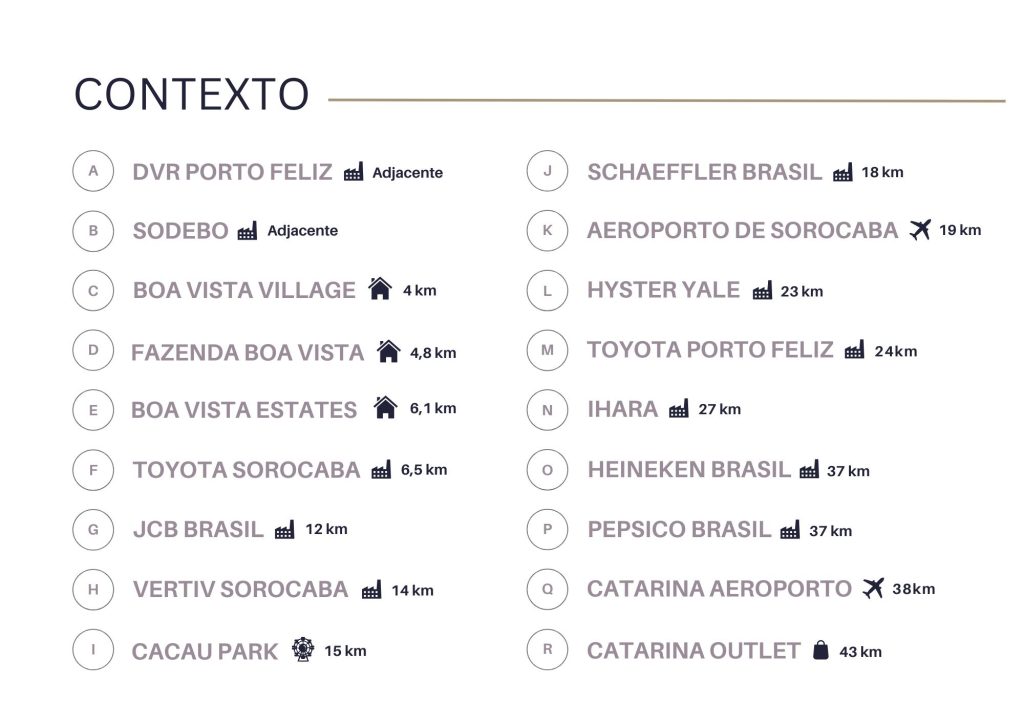Select the circled letter R marker
Screen dimensions: 1024x724
coord(547,649)
